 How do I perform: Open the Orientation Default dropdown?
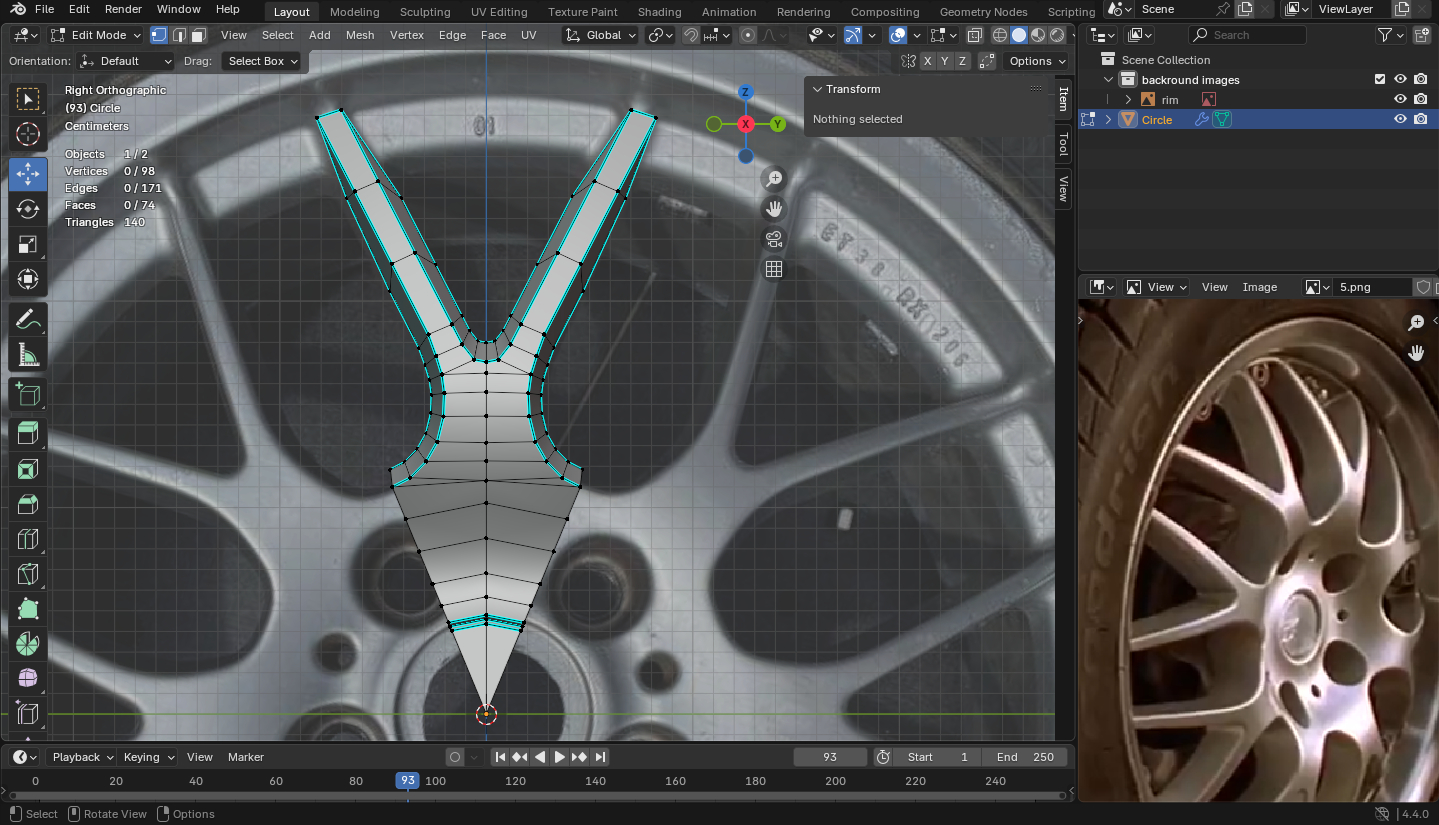tap(127, 61)
